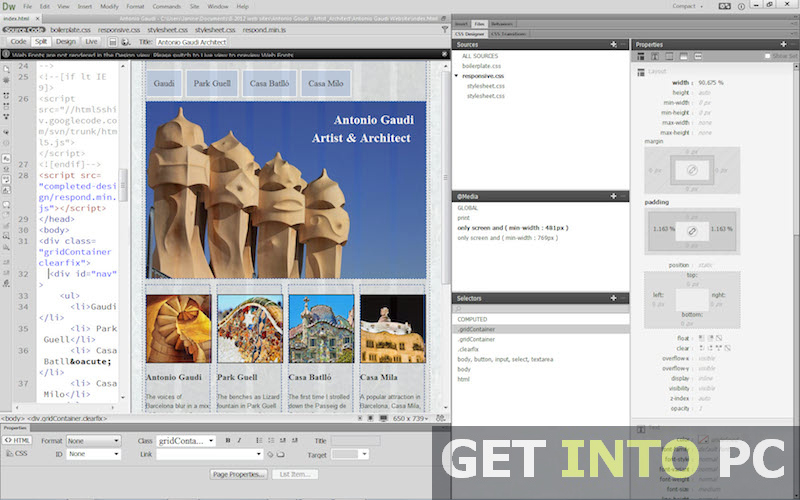The width and height of the screenshot is (800, 500).
Task: Click the preview in browser globe icon
Action: pos(125,42)
